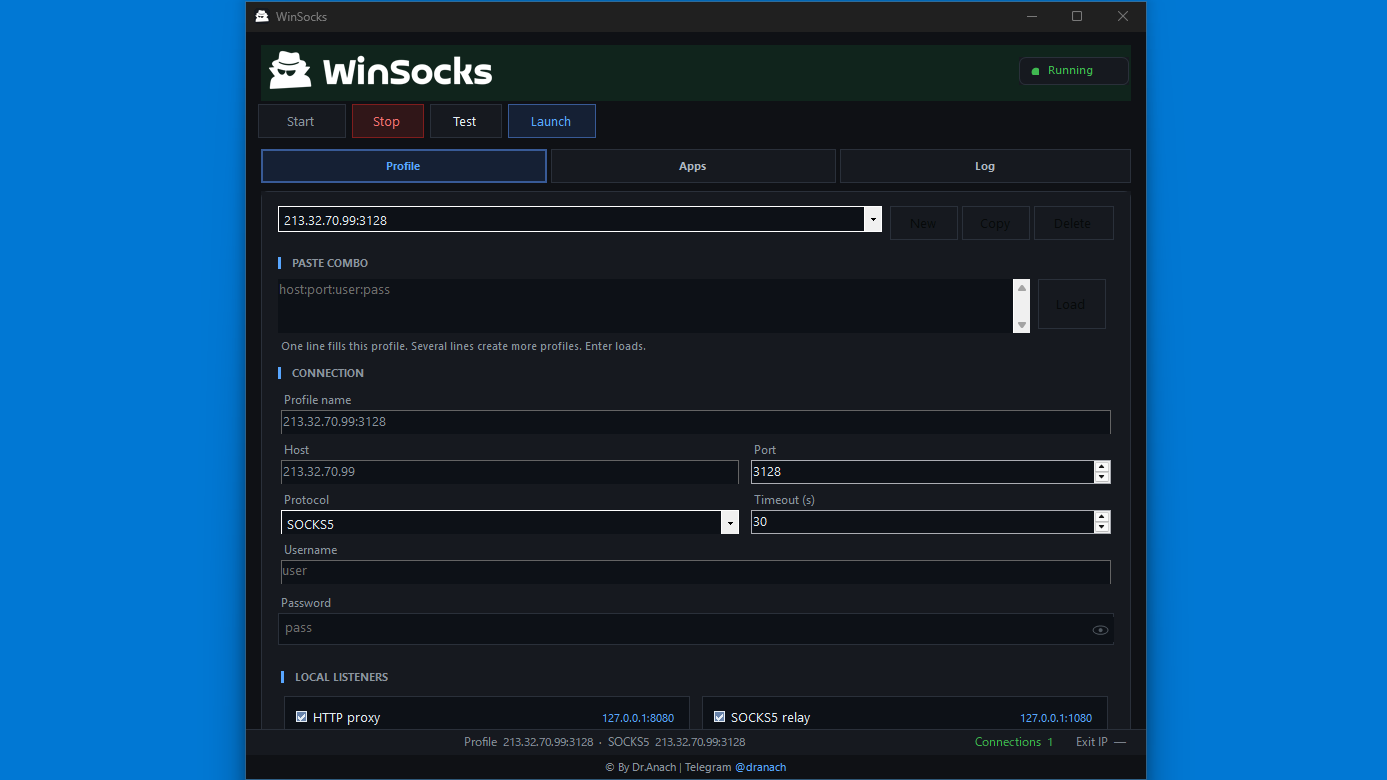The height and width of the screenshot is (780, 1387).
Task: Click the WinSocks title bar app icon
Action: (x=262, y=16)
